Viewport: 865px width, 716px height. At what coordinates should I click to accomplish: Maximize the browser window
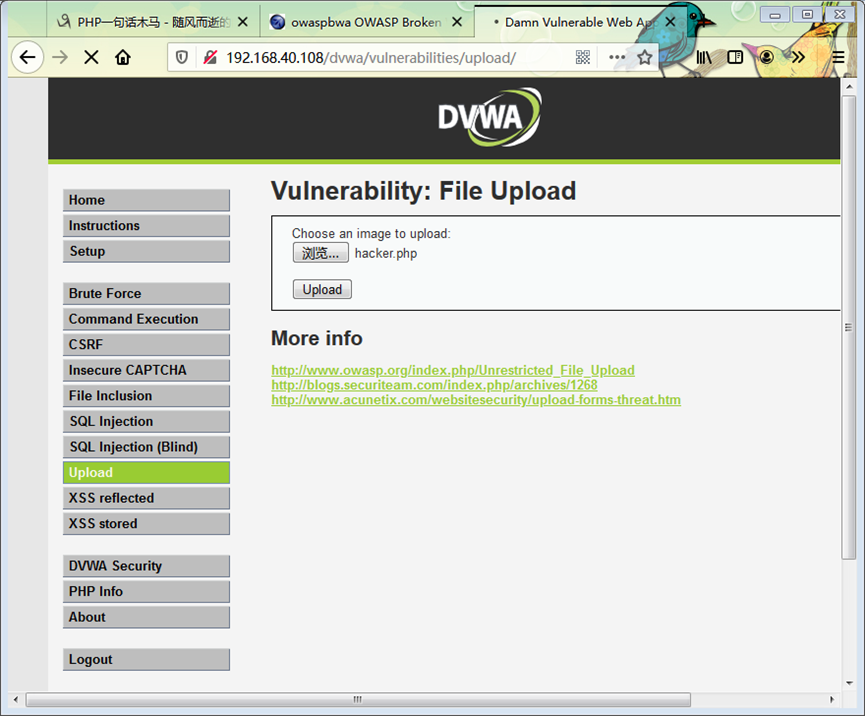point(807,14)
